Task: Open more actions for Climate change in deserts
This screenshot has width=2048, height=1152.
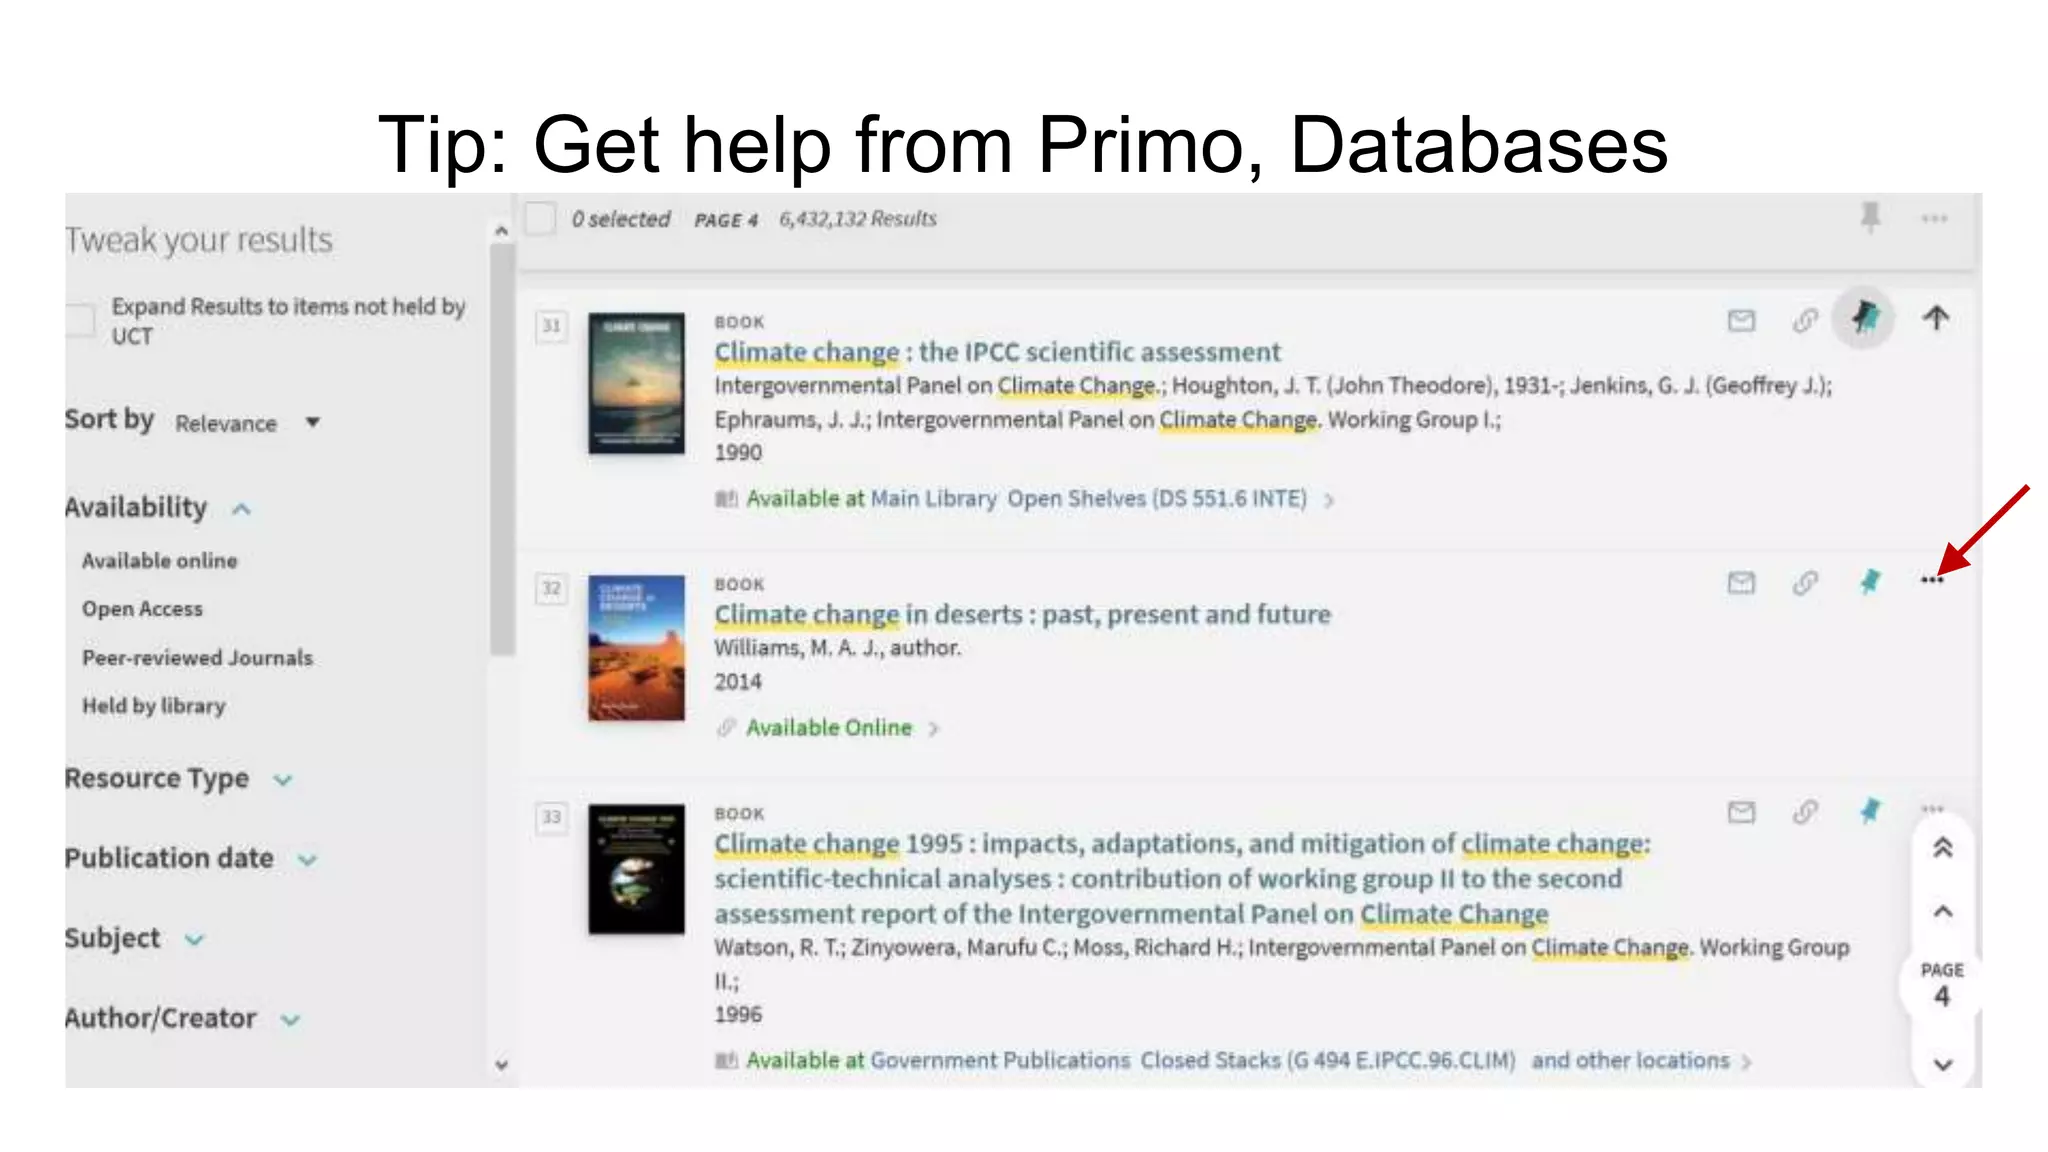Action: click(x=1932, y=580)
